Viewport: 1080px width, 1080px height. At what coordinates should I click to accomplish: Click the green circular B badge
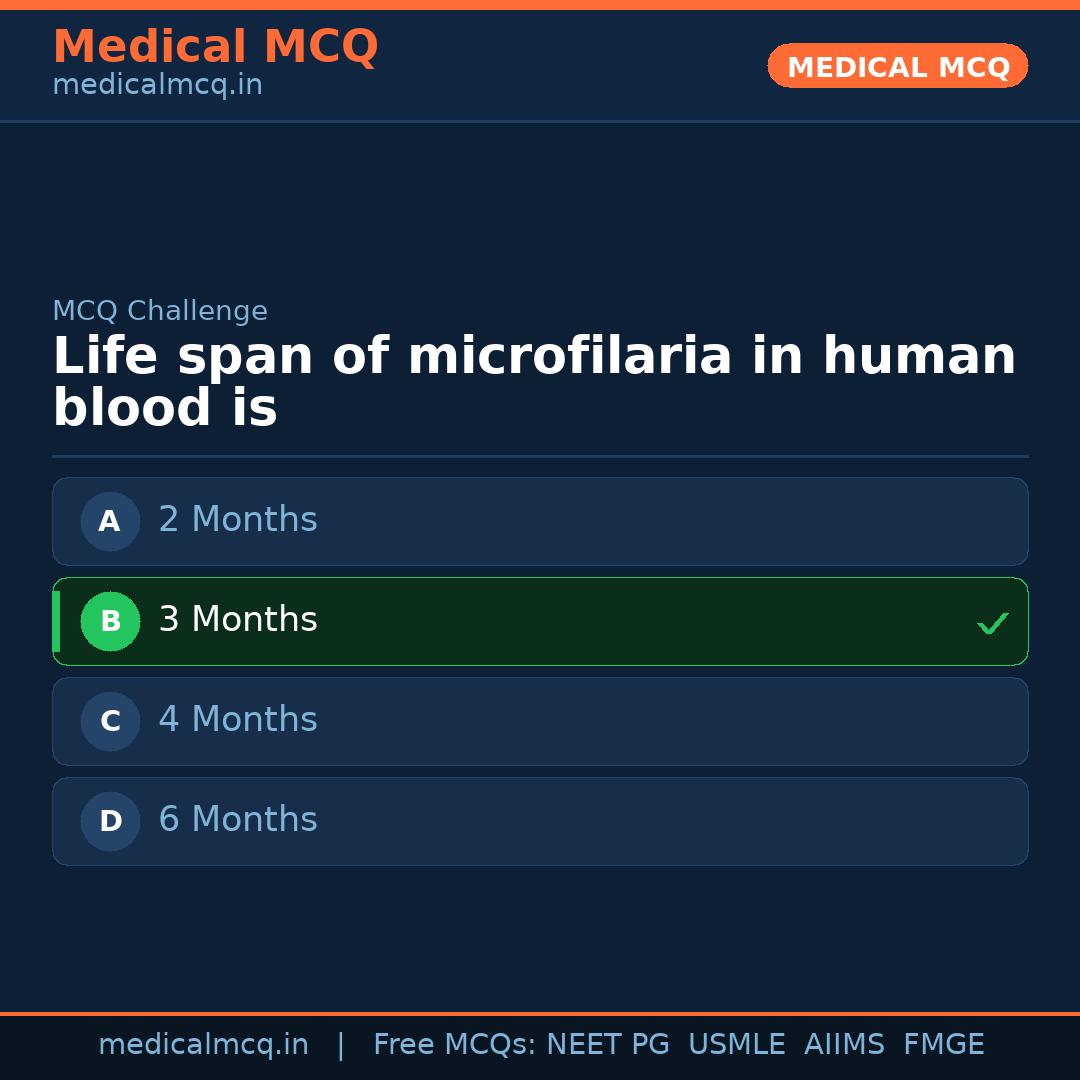coord(110,621)
